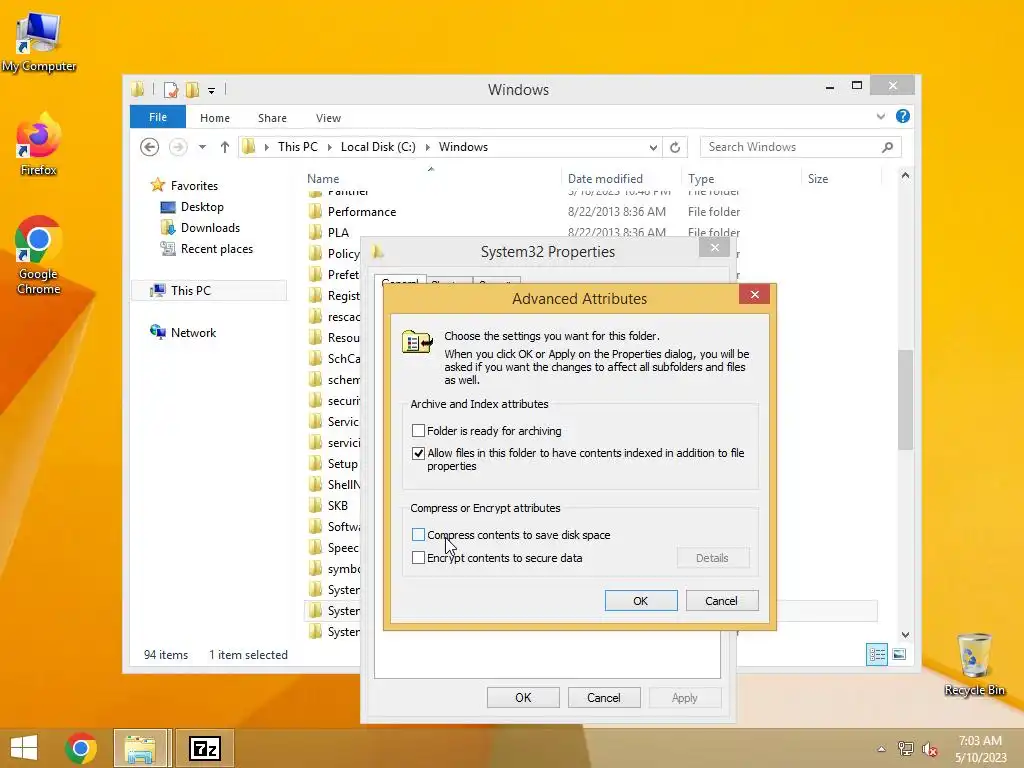Open Google Chrome desktop shortcut
The image size is (1024, 768).
39,256
